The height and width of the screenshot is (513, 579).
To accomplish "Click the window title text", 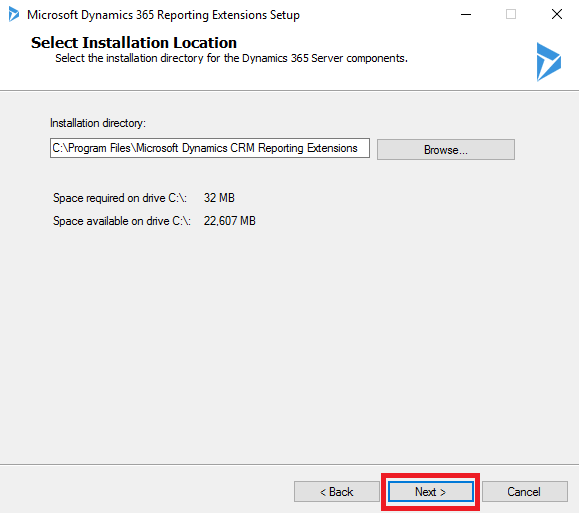I will click(x=163, y=15).
